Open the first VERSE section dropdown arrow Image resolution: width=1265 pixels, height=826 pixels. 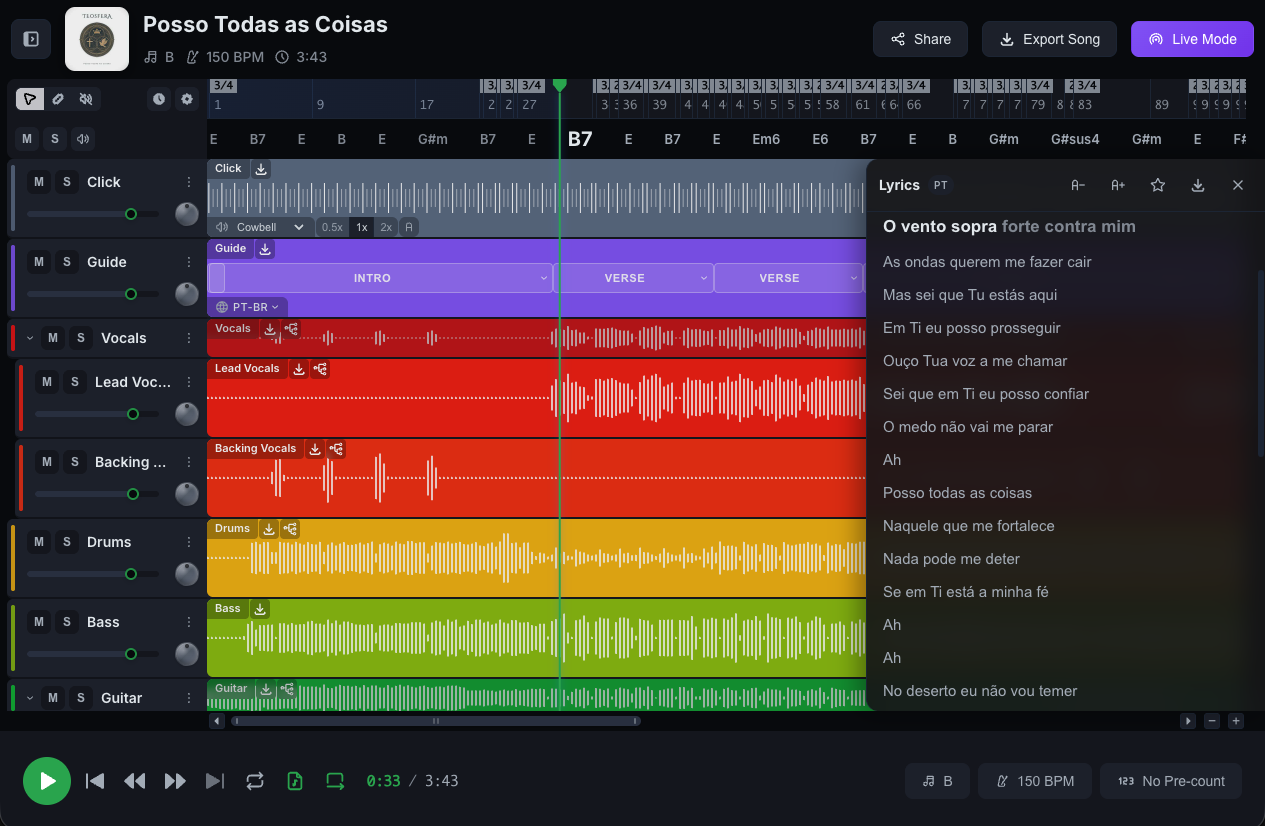(x=704, y=278)
